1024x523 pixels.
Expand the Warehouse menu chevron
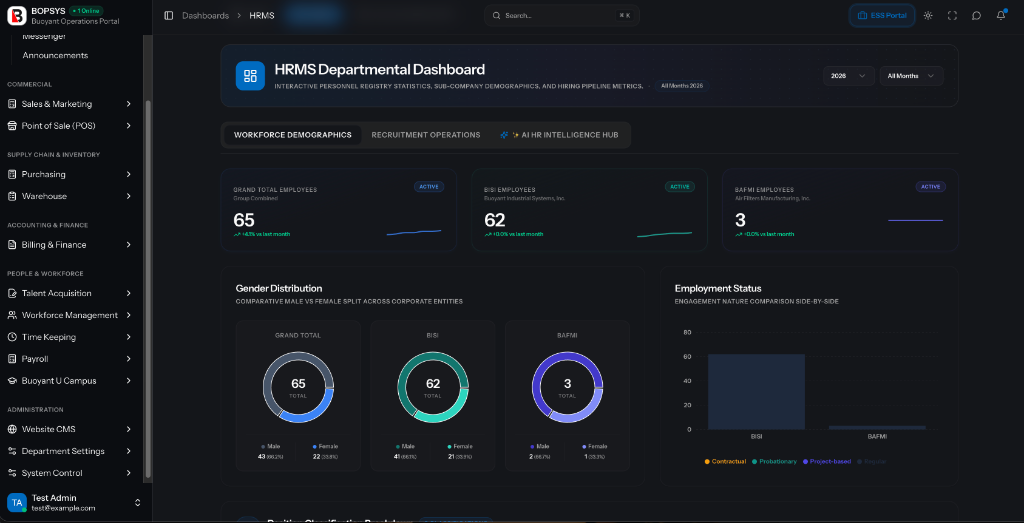click(x=129, y=196)
